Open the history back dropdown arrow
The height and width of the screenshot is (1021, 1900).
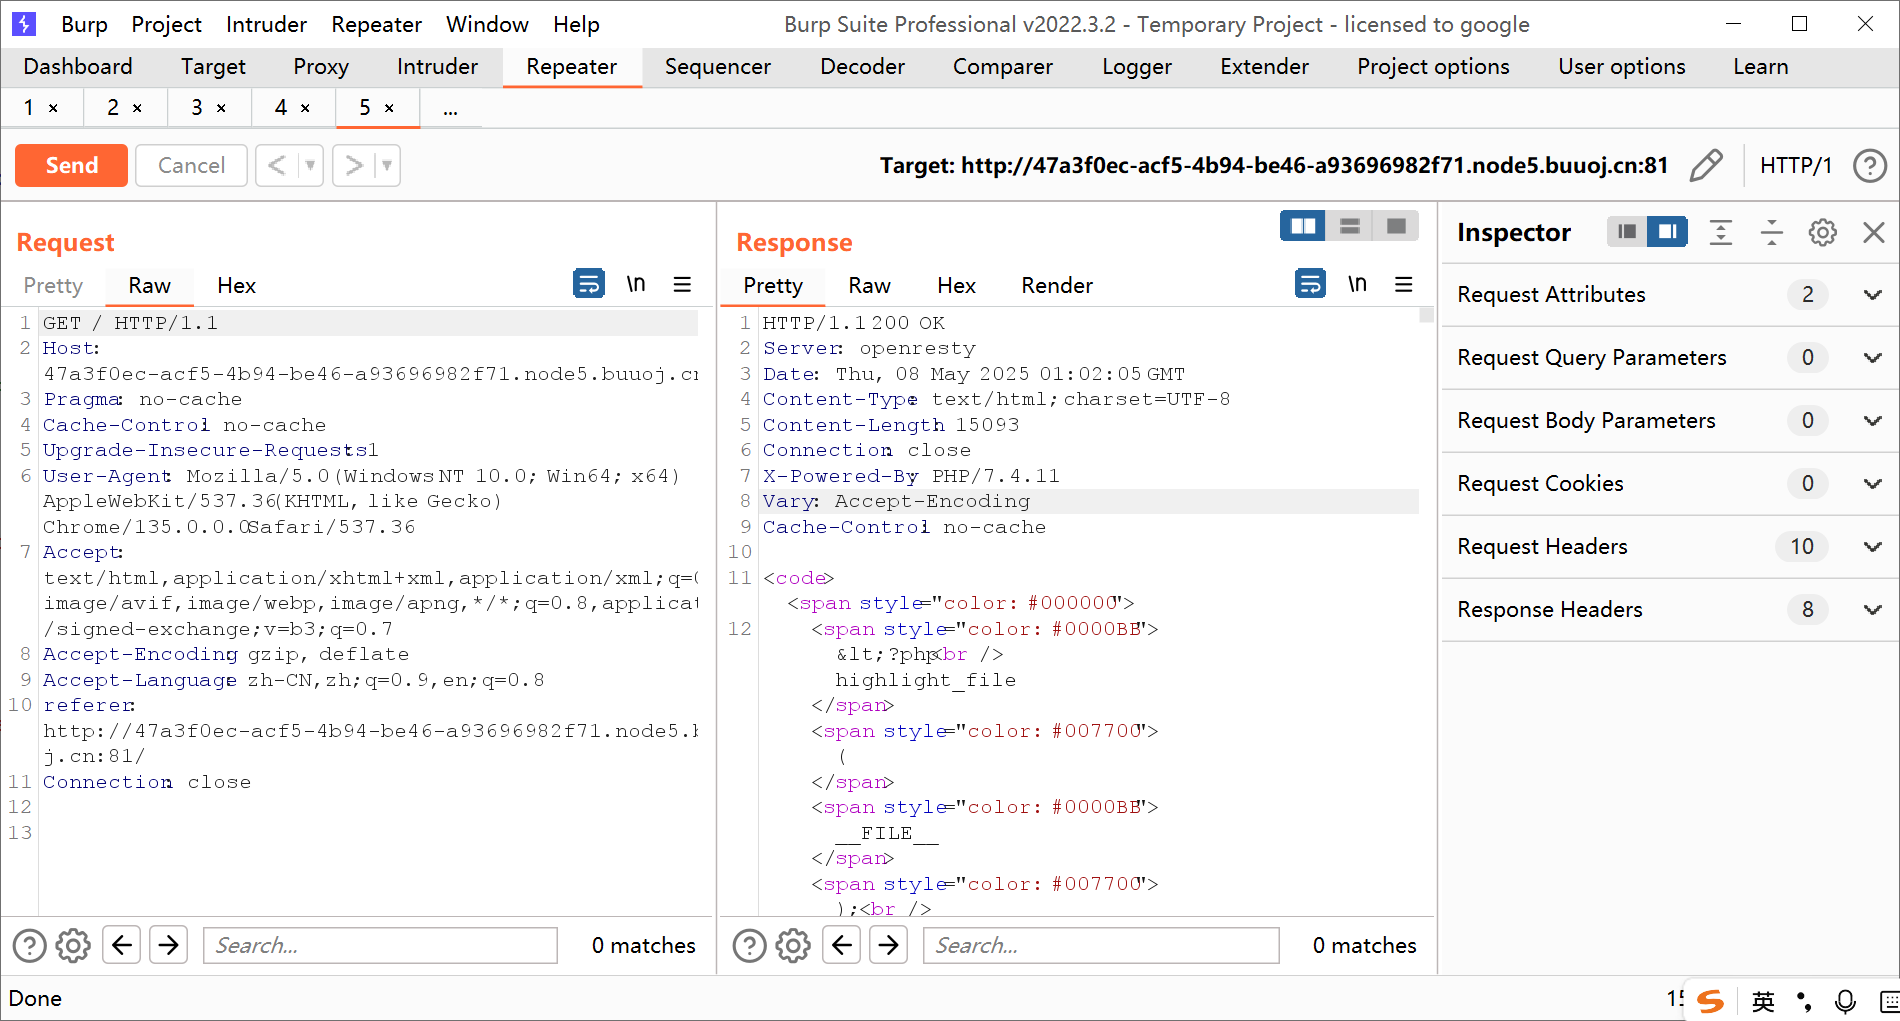point(310,165)
